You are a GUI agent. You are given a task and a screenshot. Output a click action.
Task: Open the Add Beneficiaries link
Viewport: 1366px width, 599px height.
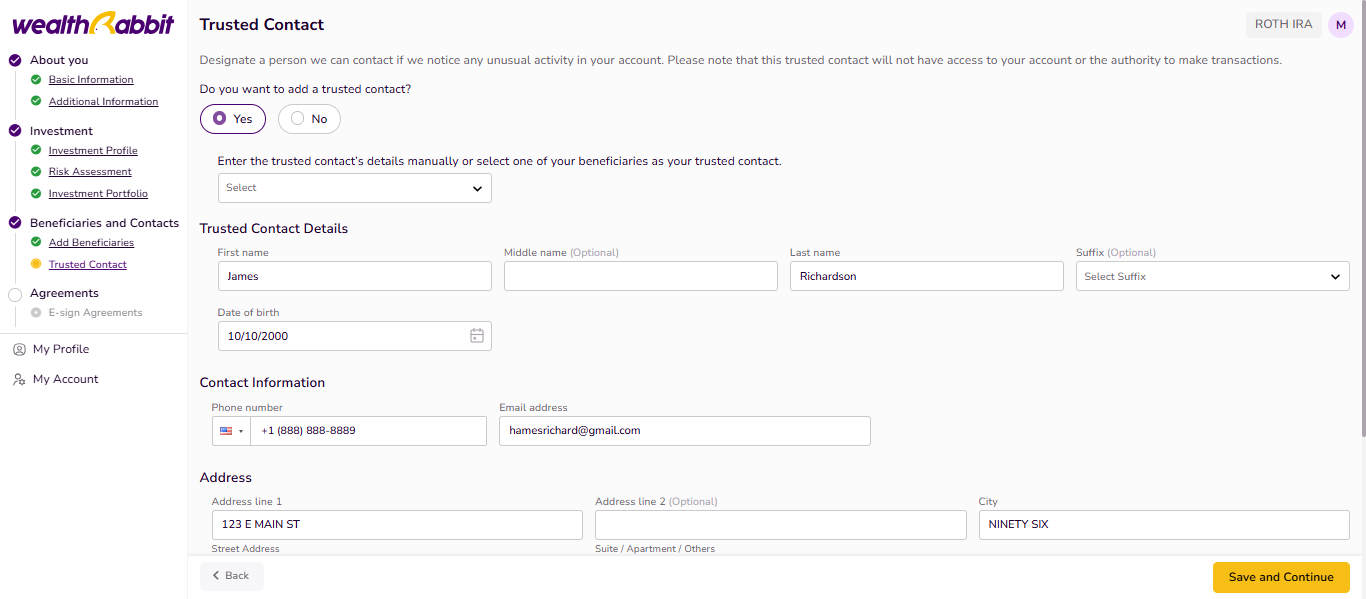pyautogui.click(x=91, y=243)
